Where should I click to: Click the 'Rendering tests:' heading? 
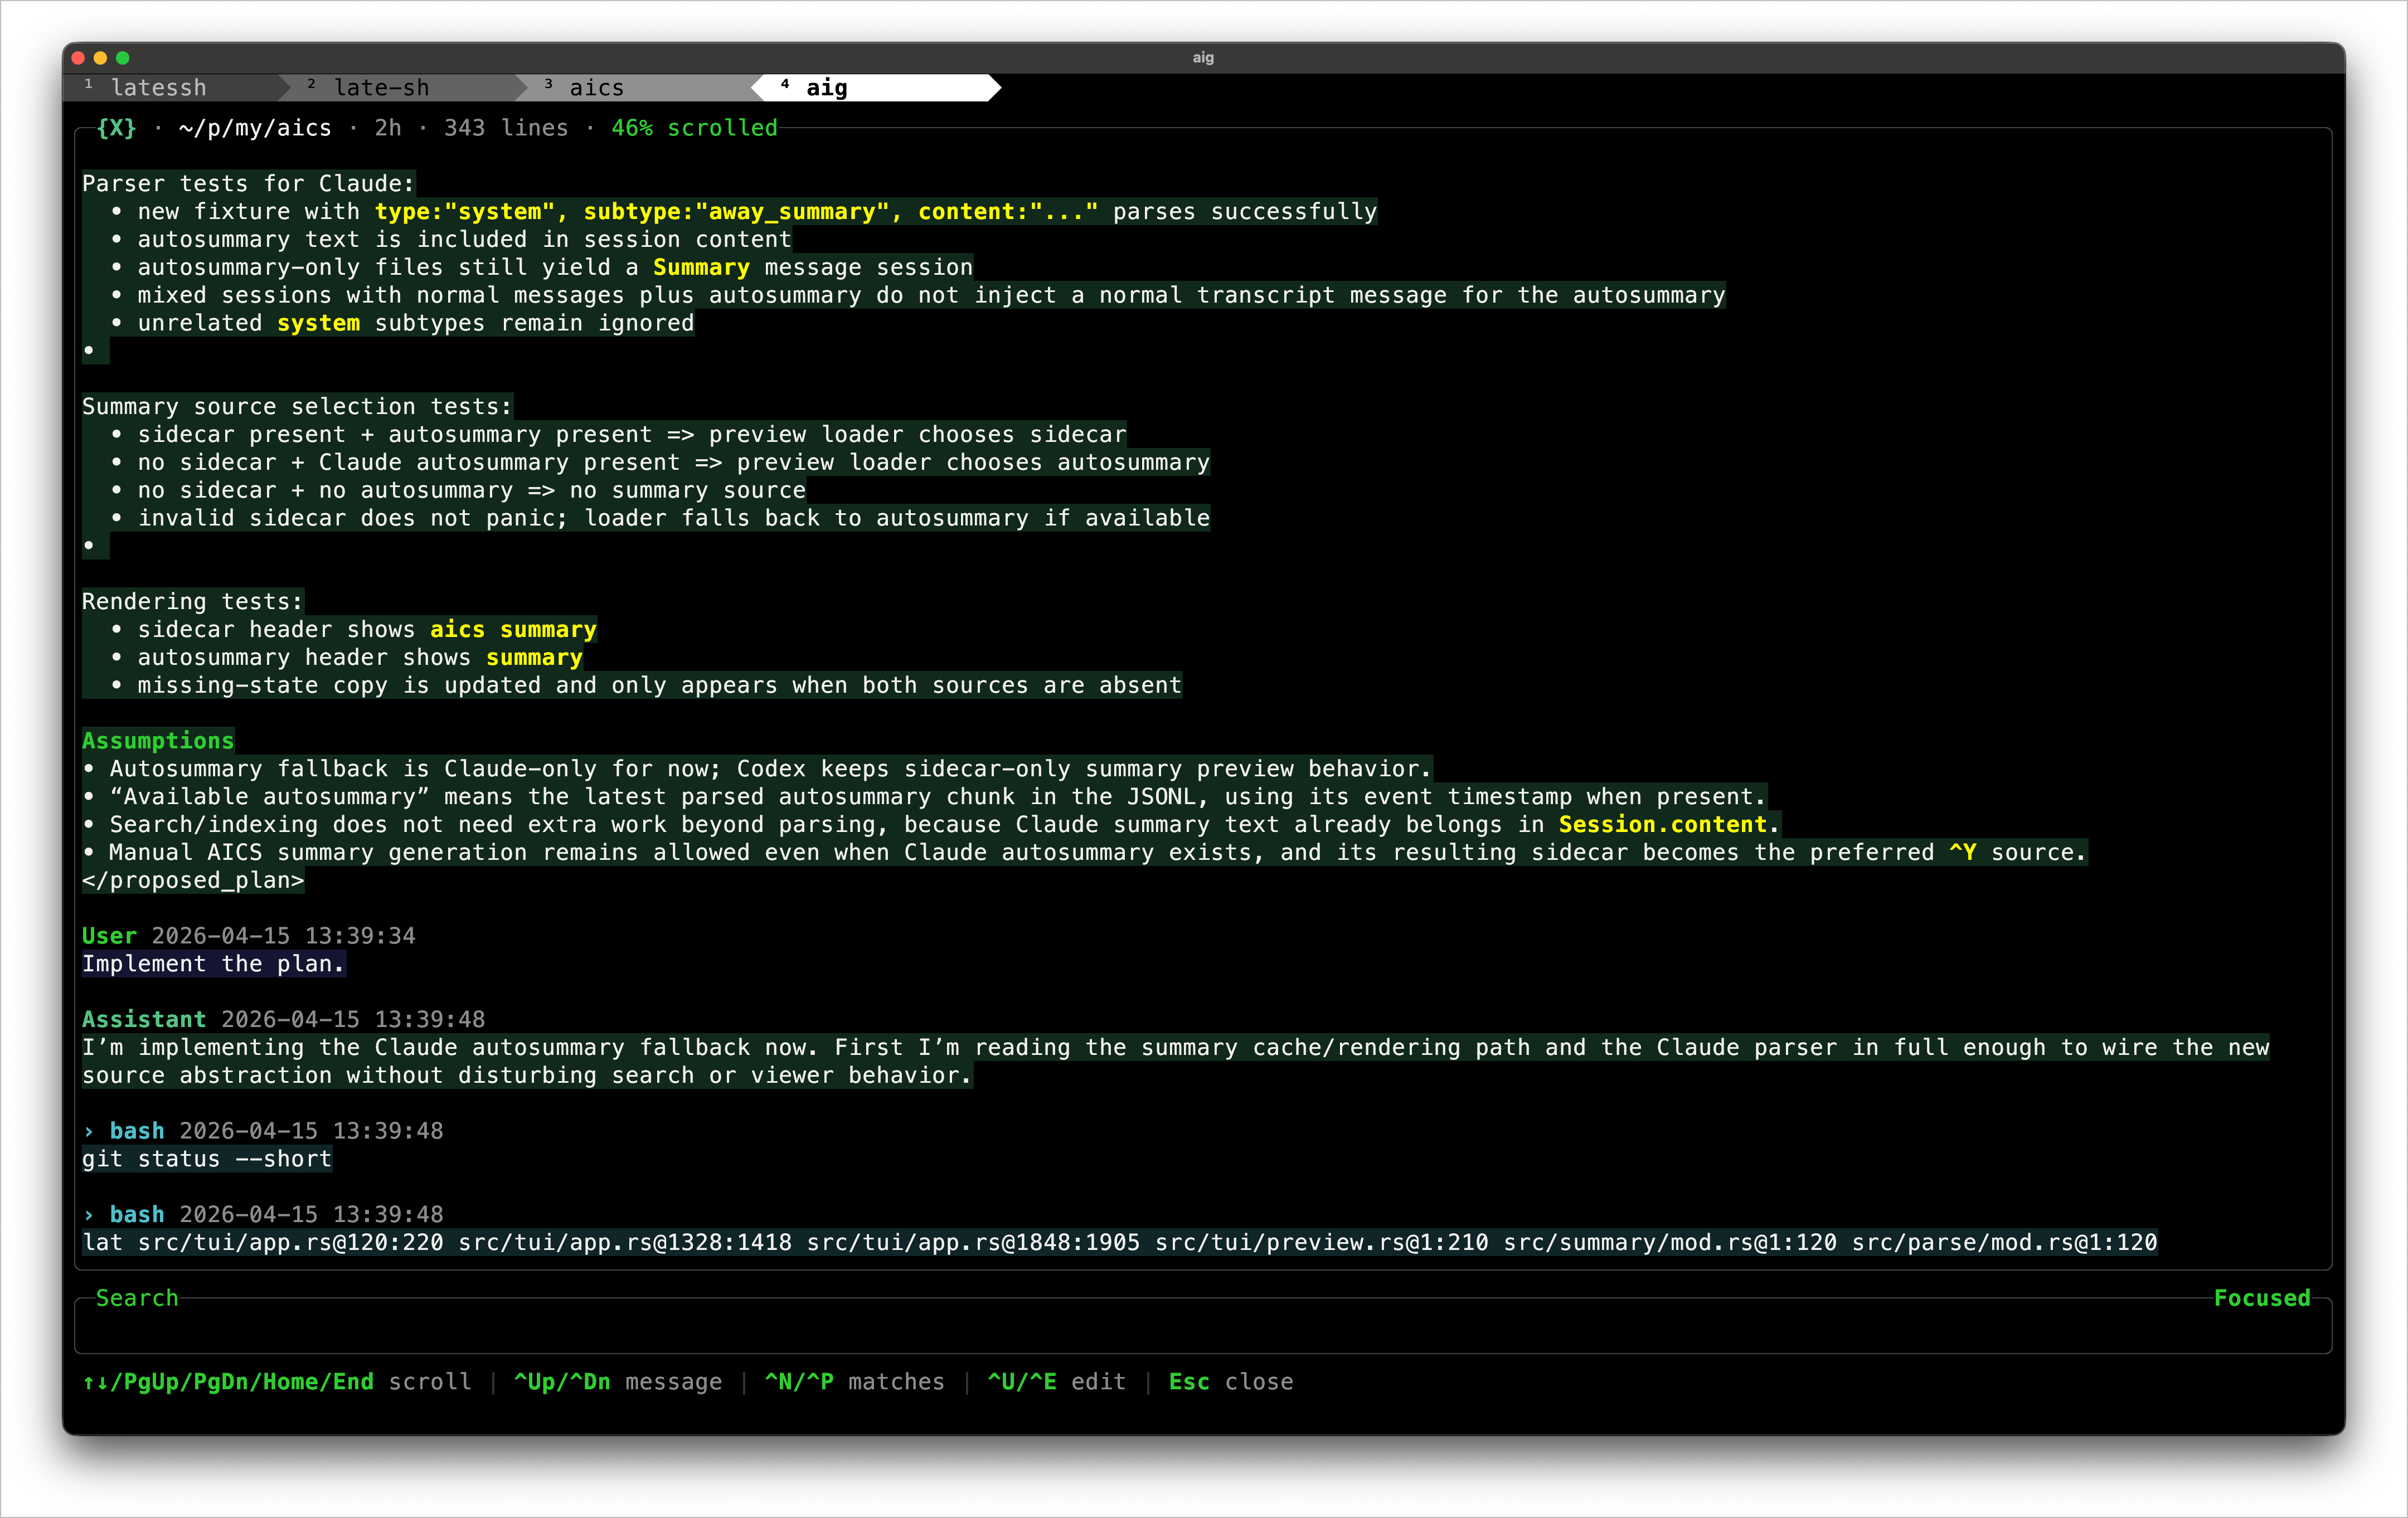coord(192,602)
